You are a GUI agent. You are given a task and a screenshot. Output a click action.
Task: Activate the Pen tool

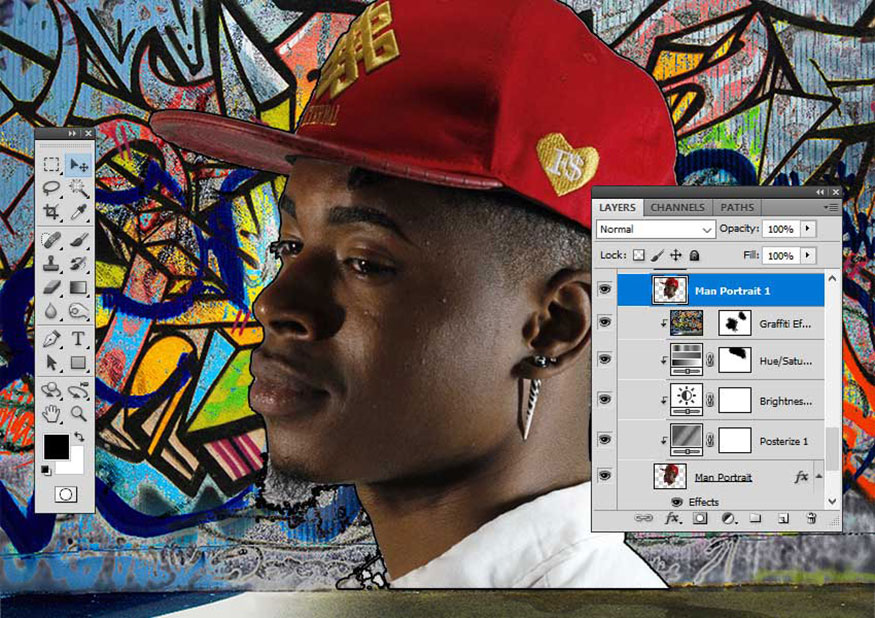51,338
